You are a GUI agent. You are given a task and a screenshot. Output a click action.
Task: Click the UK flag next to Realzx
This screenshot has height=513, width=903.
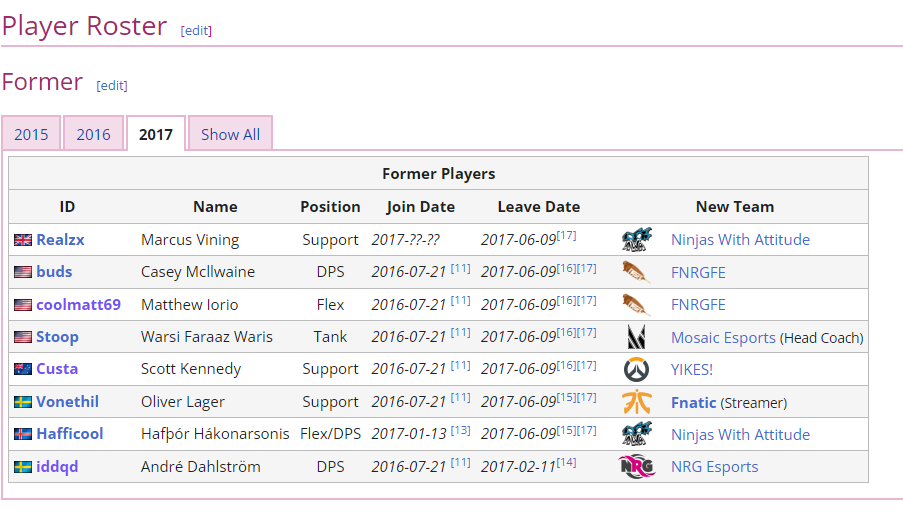coord(23,240)
